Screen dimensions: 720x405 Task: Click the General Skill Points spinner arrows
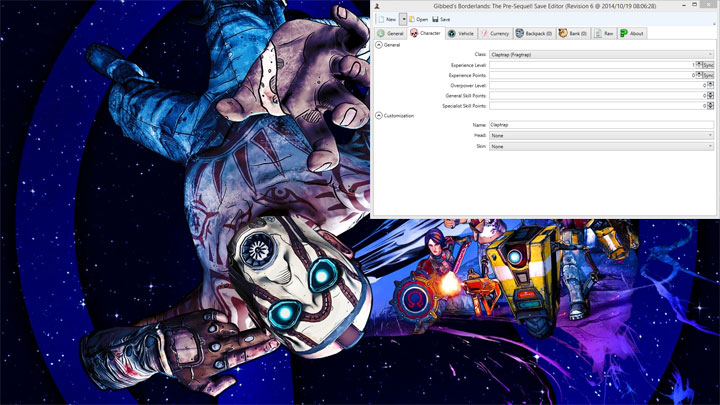coord(710,96)
